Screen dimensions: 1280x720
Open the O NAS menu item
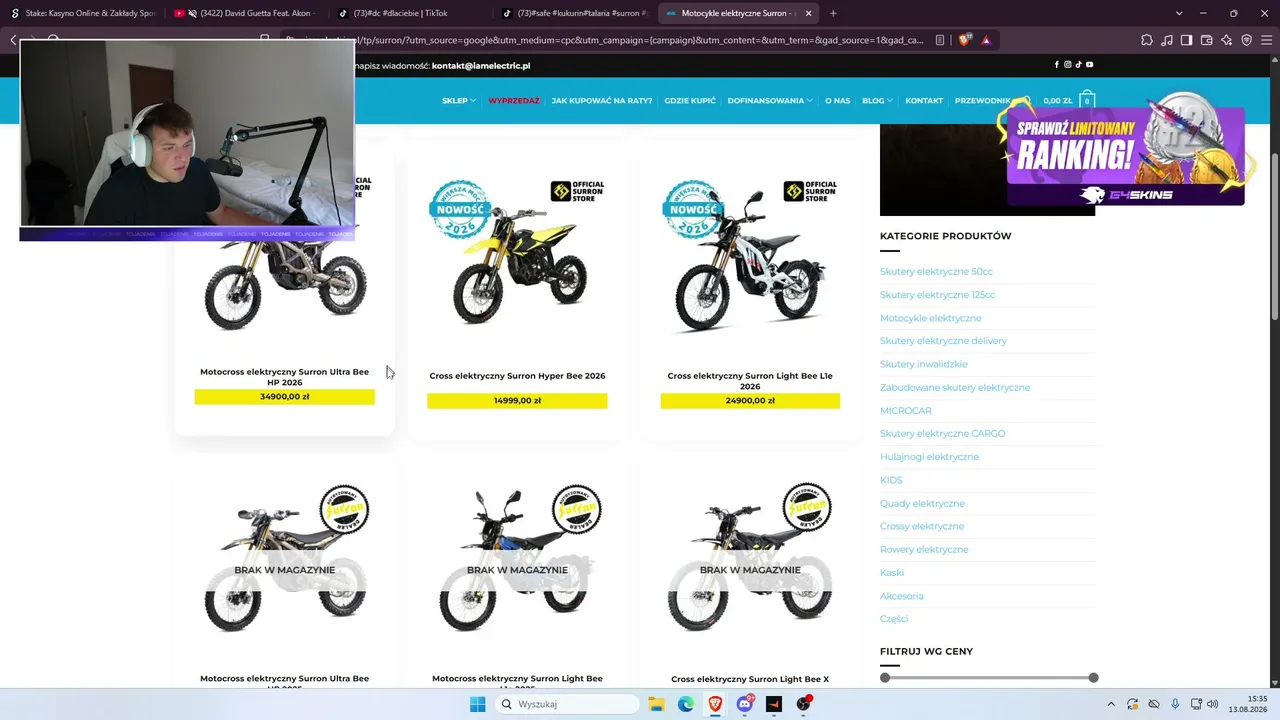tap(838, 100)
